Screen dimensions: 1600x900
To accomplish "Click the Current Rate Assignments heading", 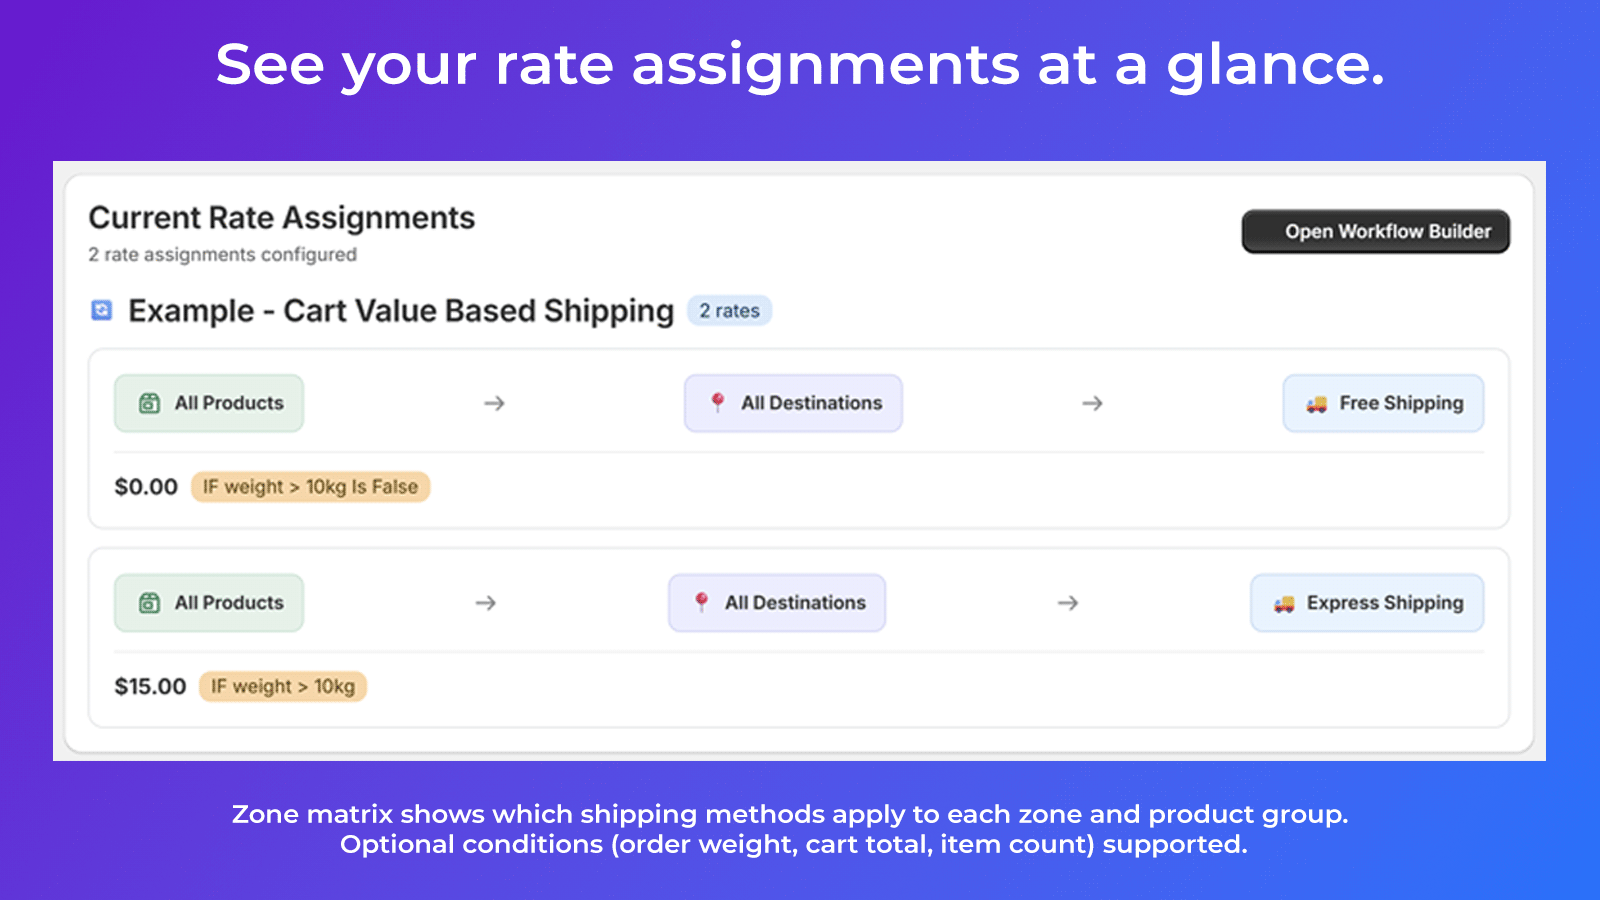I will [282, 218].
